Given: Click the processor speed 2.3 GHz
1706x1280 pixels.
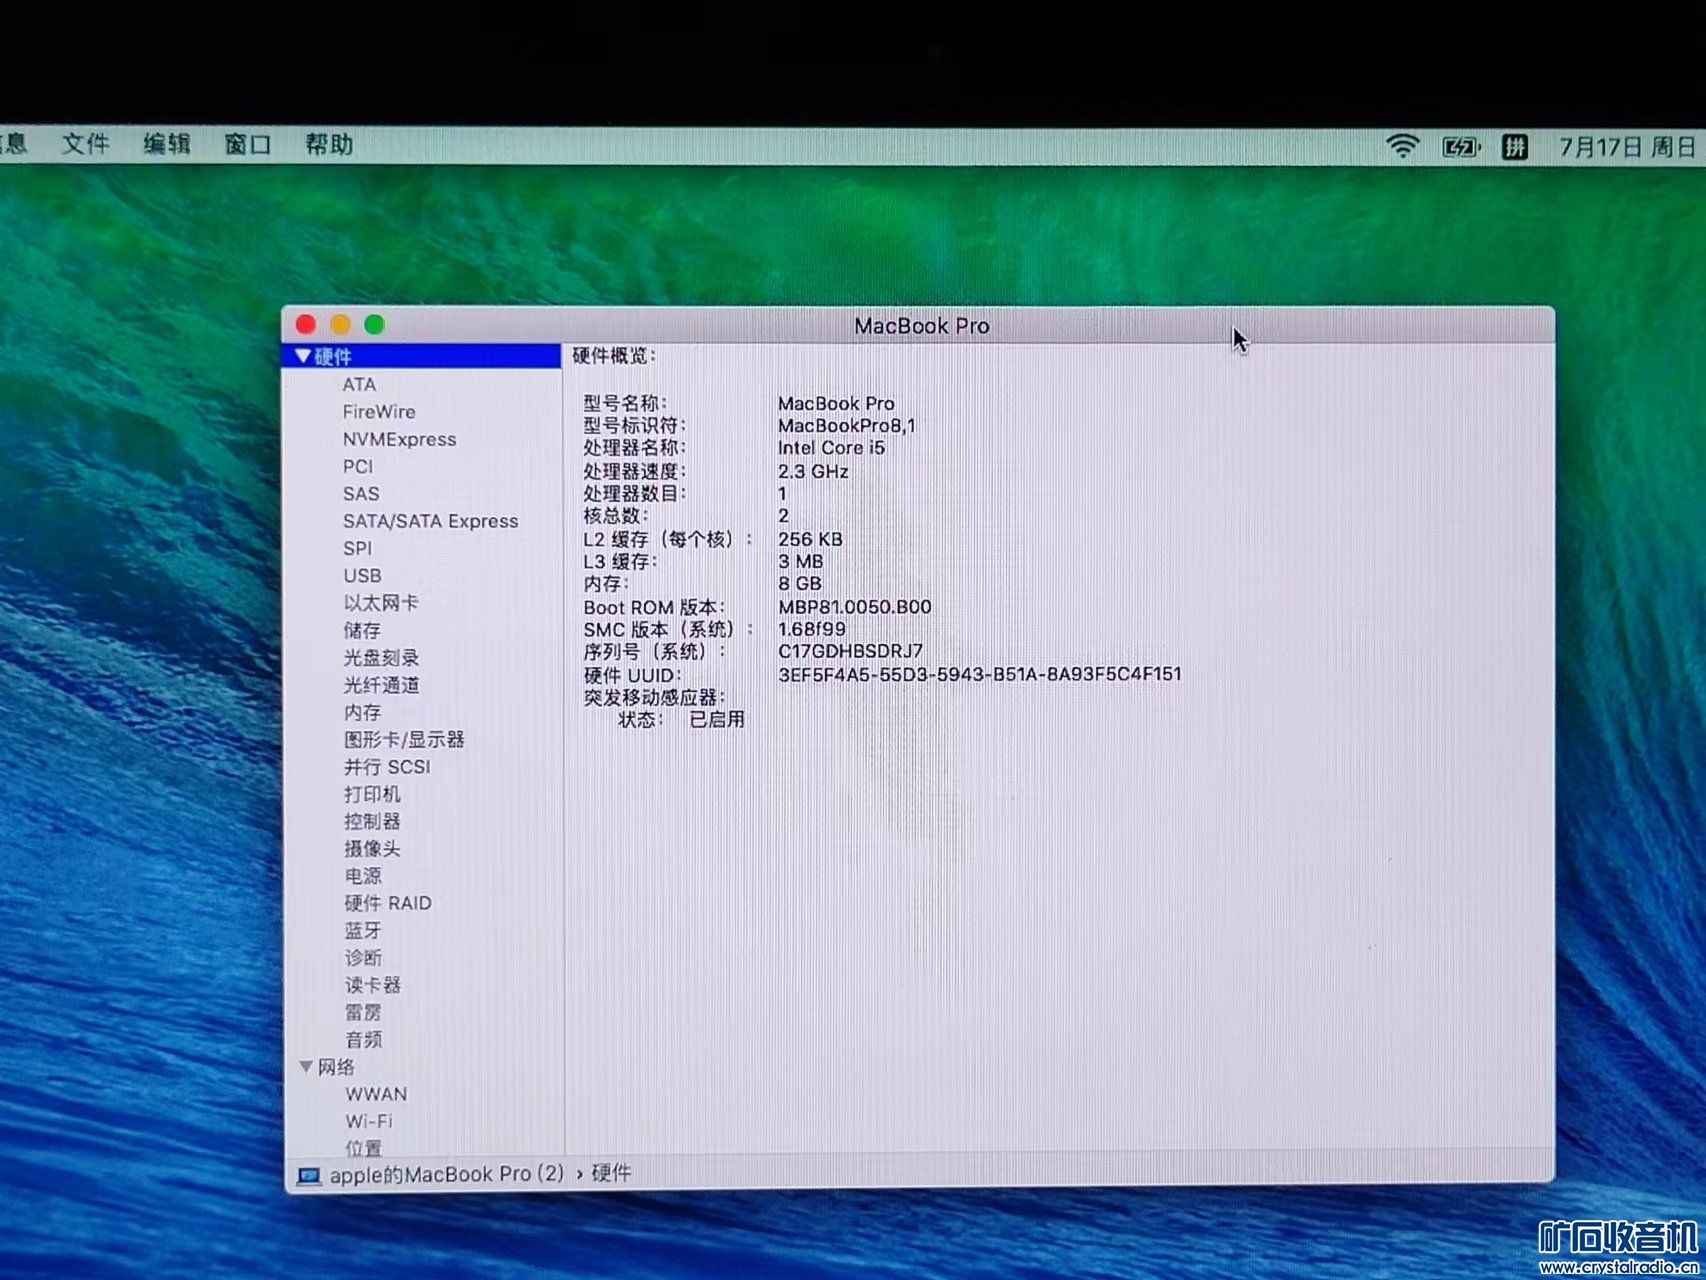Looking at the screenshot, I should (813, 471).
